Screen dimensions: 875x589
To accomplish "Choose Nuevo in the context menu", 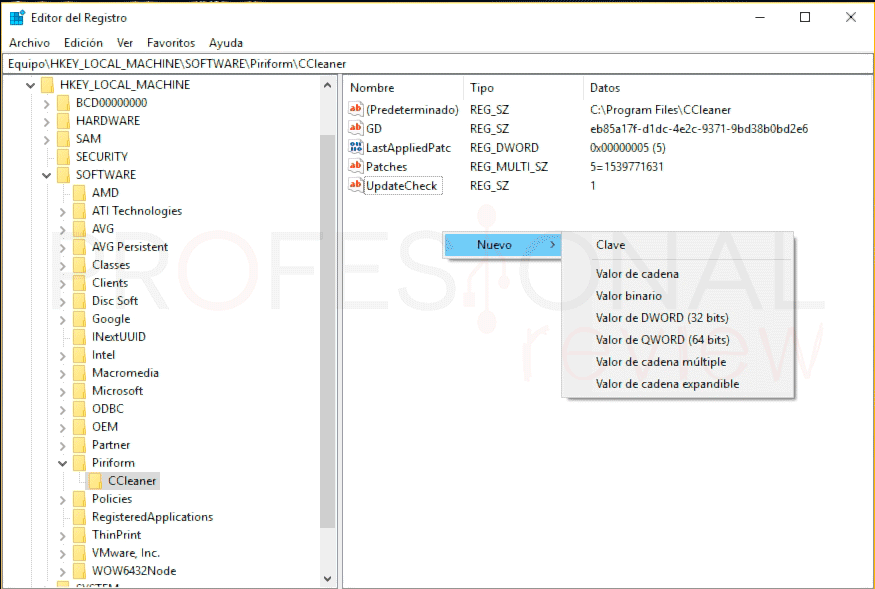I will [x=502, y=245].
